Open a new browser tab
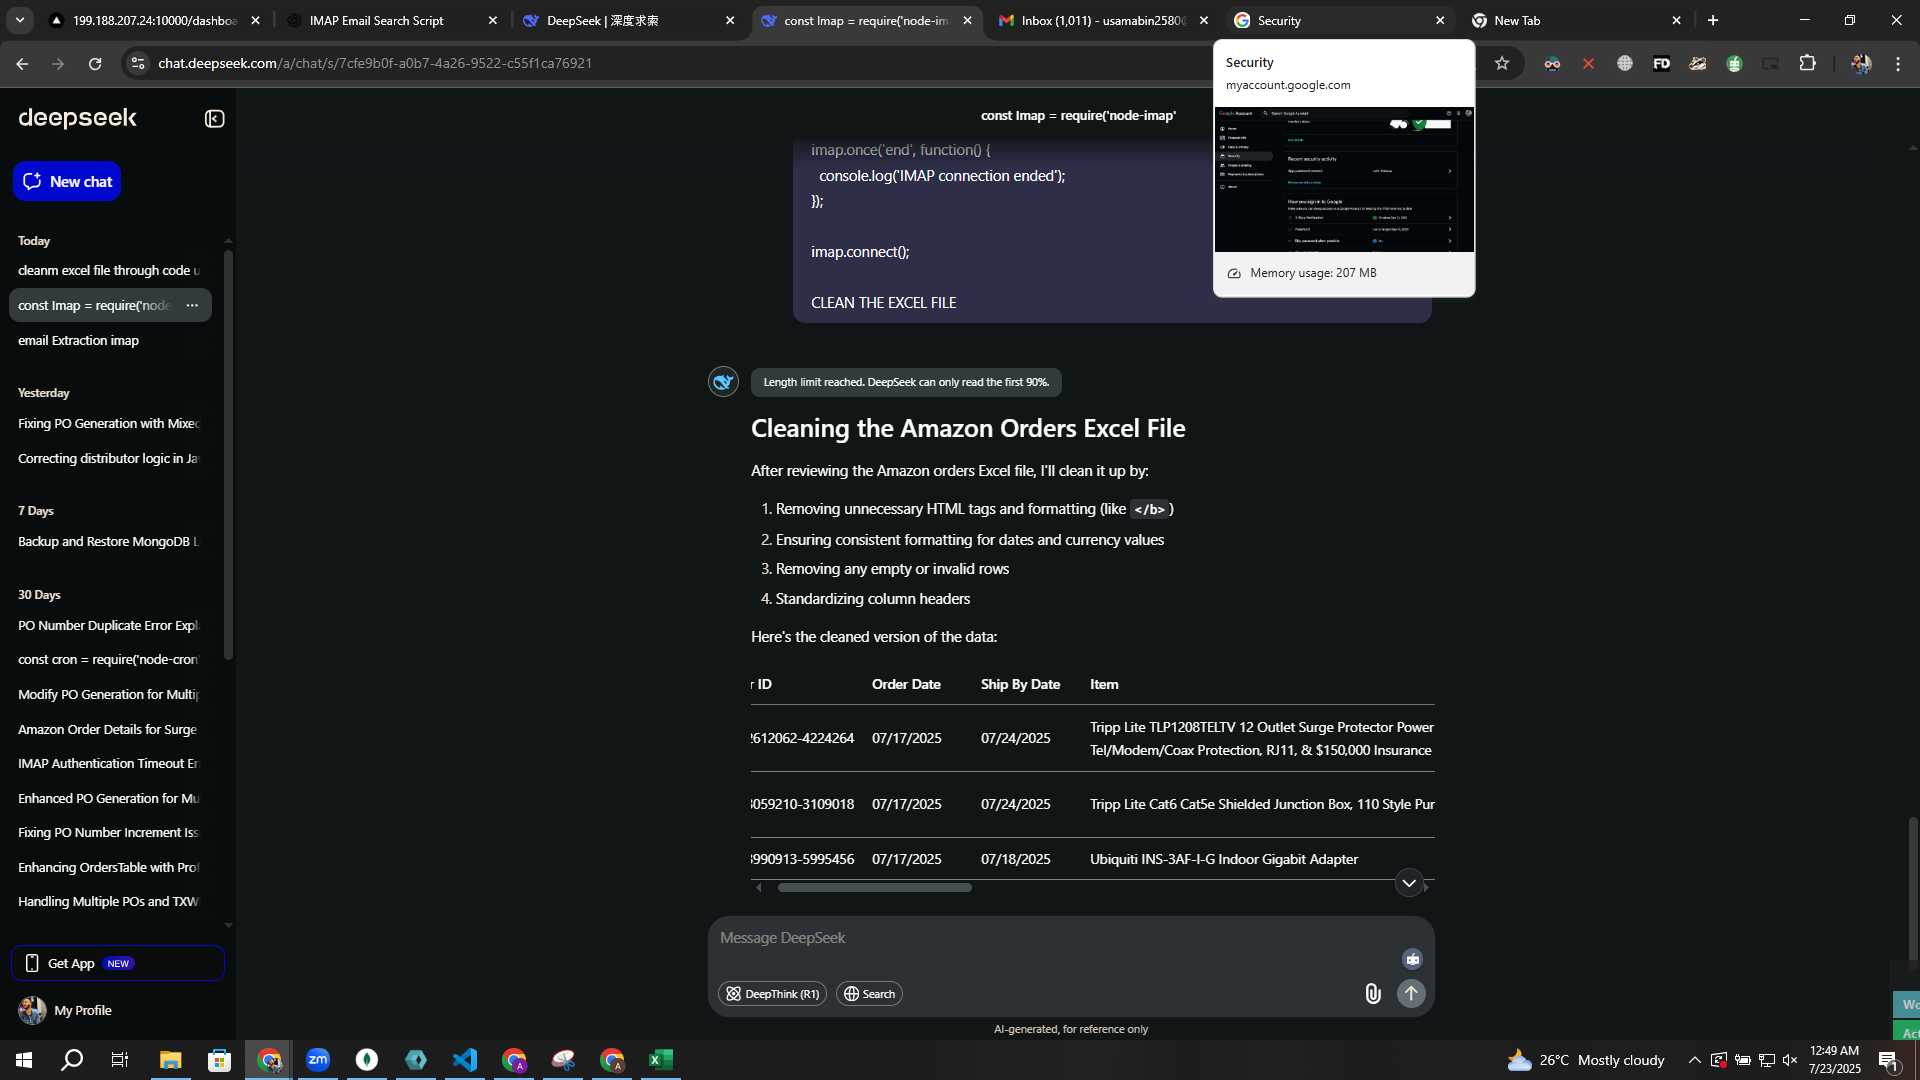1920x1080 pixels. 1713,20
